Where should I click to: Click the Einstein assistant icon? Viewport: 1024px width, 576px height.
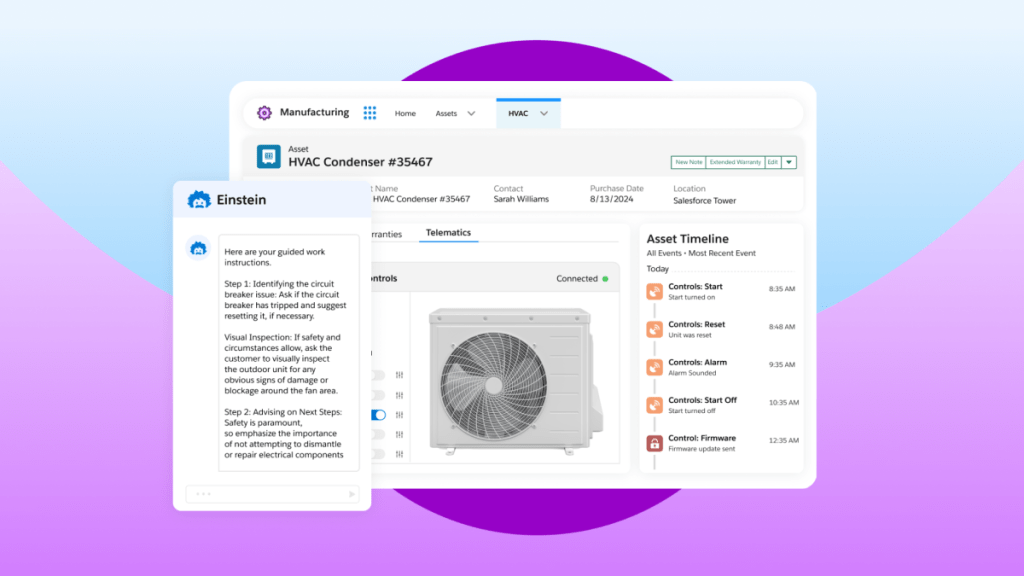click(x=199, y=199)
